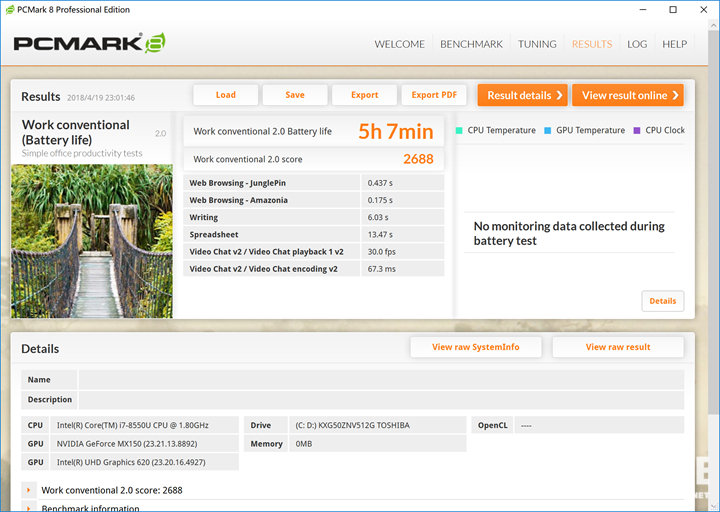This screenshot has width=720, height=512.
Task: Save the benchmark result
Action: (295, 95)
